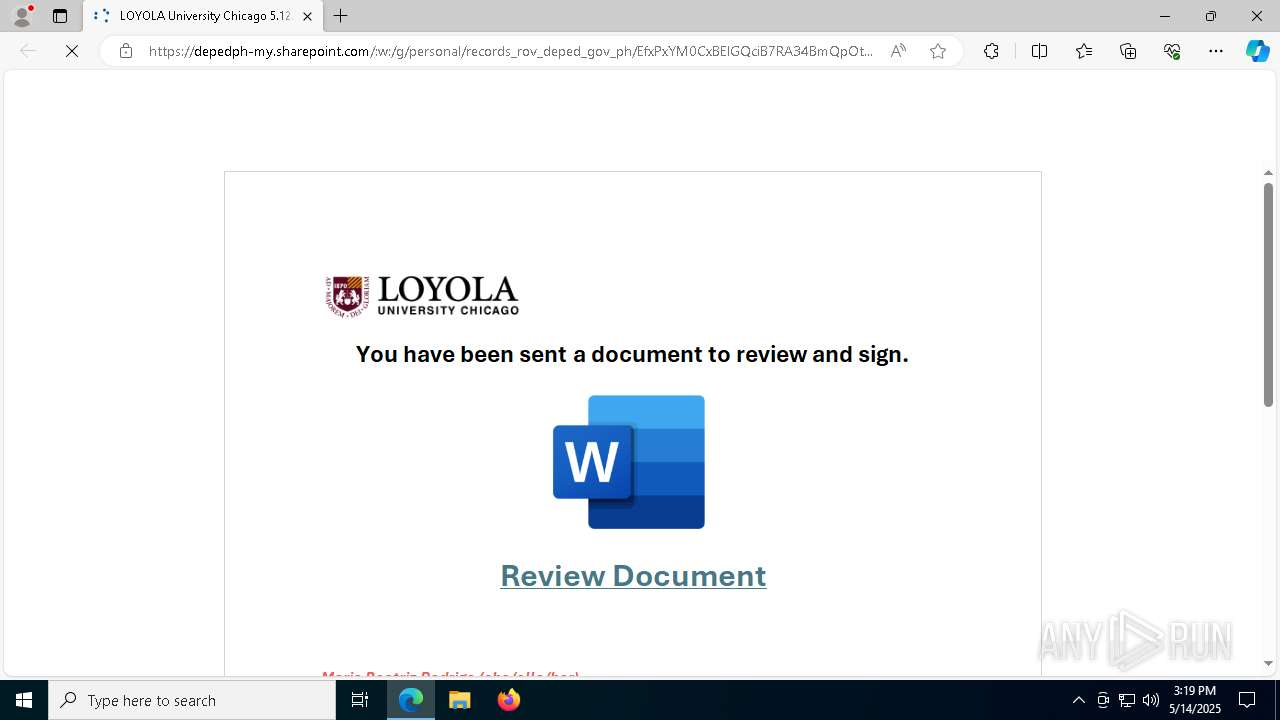Viewport: 1280px width, 720px height.
Task: Open File Explorer from the taskbar
Action: (x=460, y=700)
